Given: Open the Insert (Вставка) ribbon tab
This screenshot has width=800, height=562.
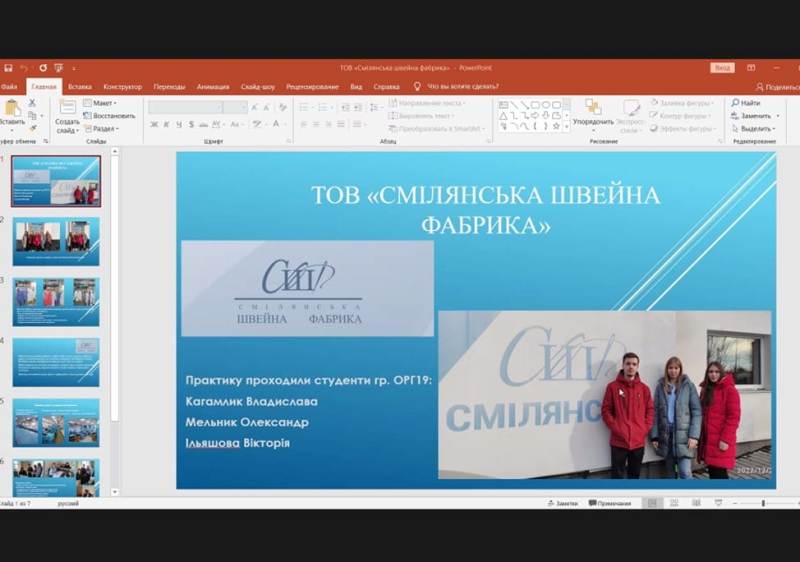Looking at the screenshot, I should pyautogui.click(x=80, y=87).
